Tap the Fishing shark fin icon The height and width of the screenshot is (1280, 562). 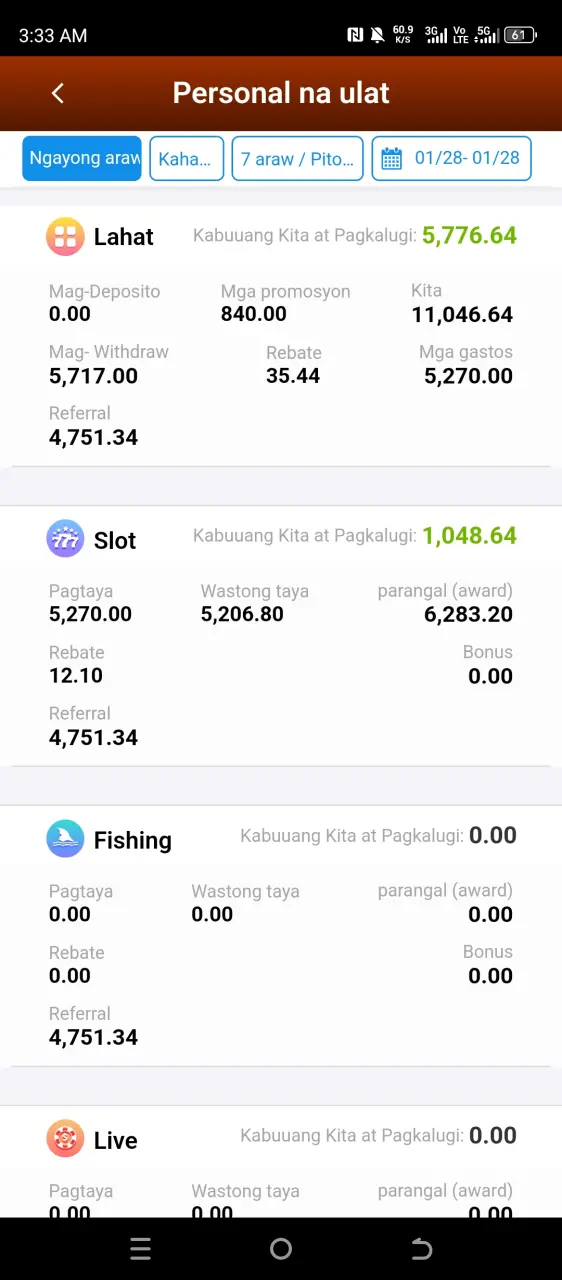(x=65, y=839)
